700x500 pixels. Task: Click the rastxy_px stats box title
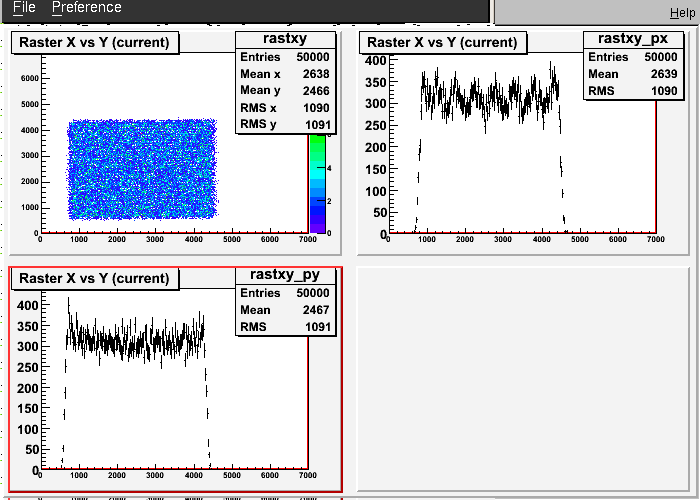633,38
